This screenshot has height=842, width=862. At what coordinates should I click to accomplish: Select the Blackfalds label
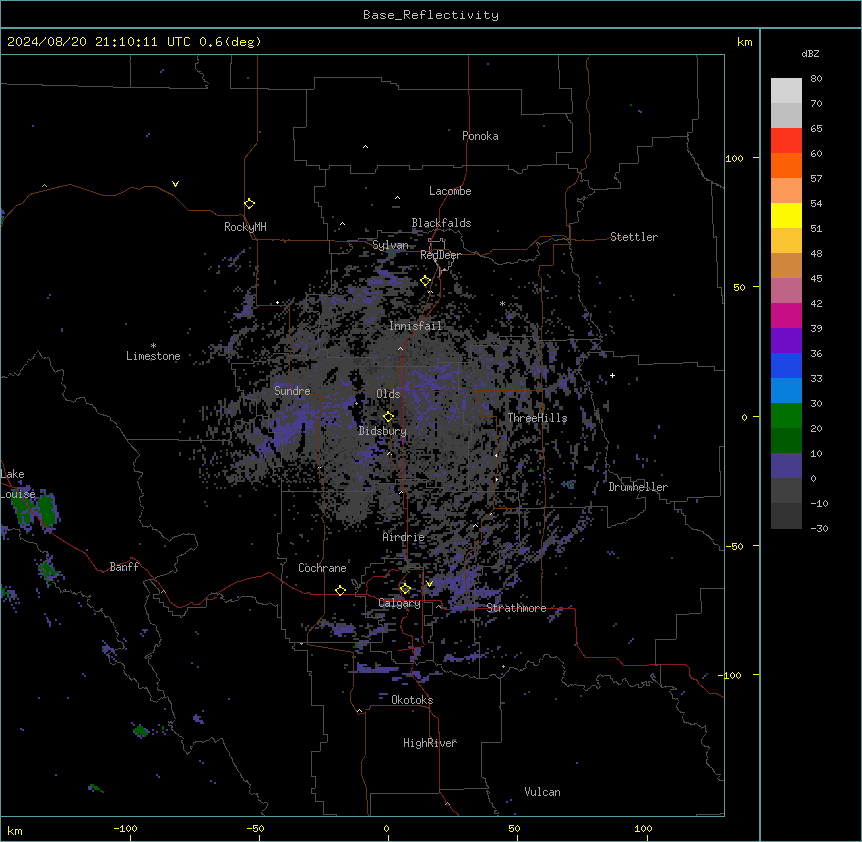pos(441,223)
